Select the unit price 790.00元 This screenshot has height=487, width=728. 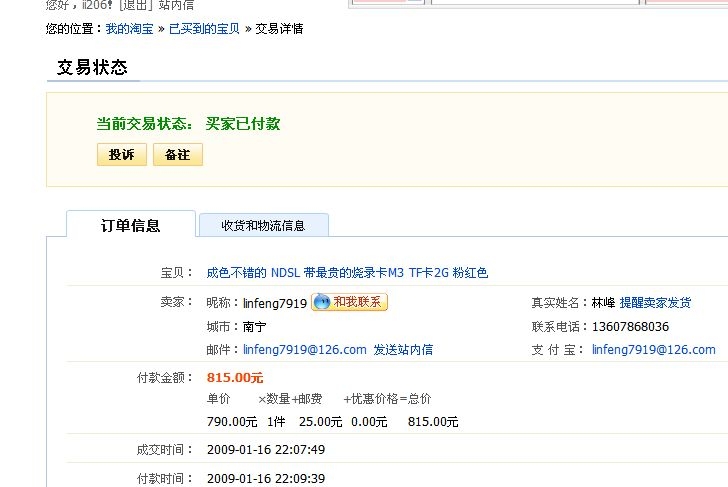click(232, 422)
